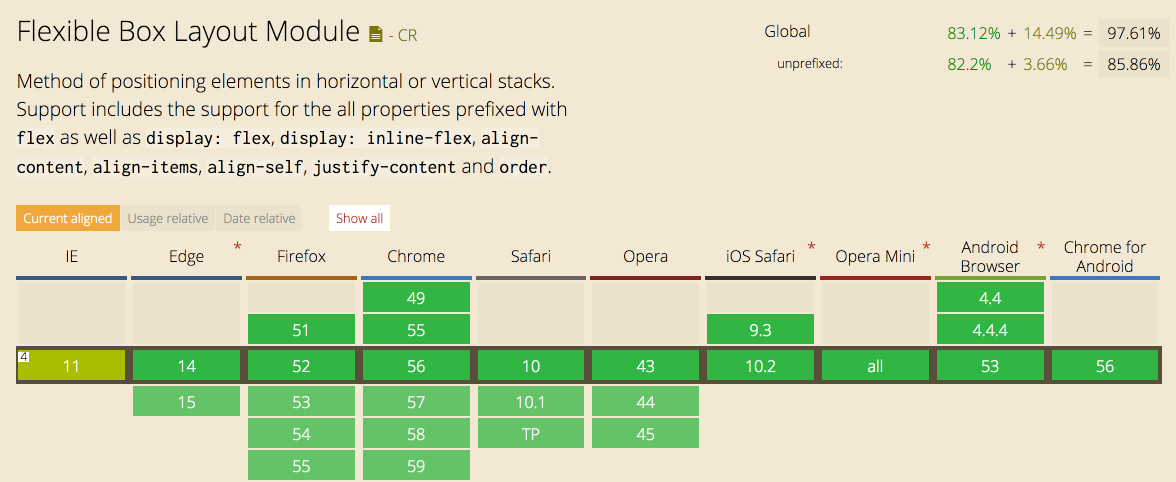Click the red asterisk next to Edge
This screenshot has height=482, width=1176.
[x=238, y=246]
